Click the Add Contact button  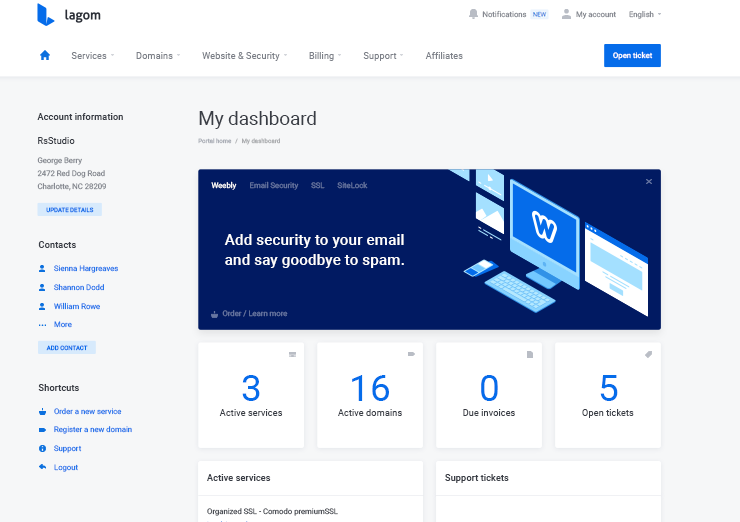[67, 348]
